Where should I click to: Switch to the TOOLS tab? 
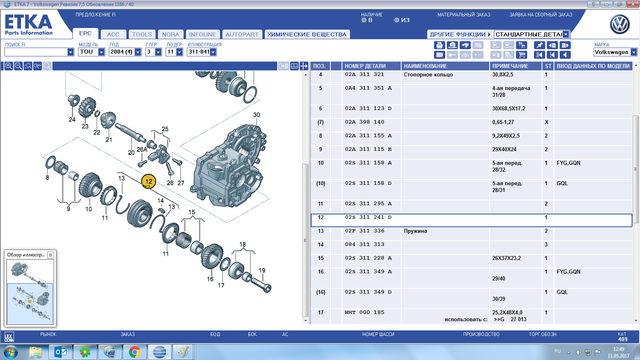pos(142,34)
